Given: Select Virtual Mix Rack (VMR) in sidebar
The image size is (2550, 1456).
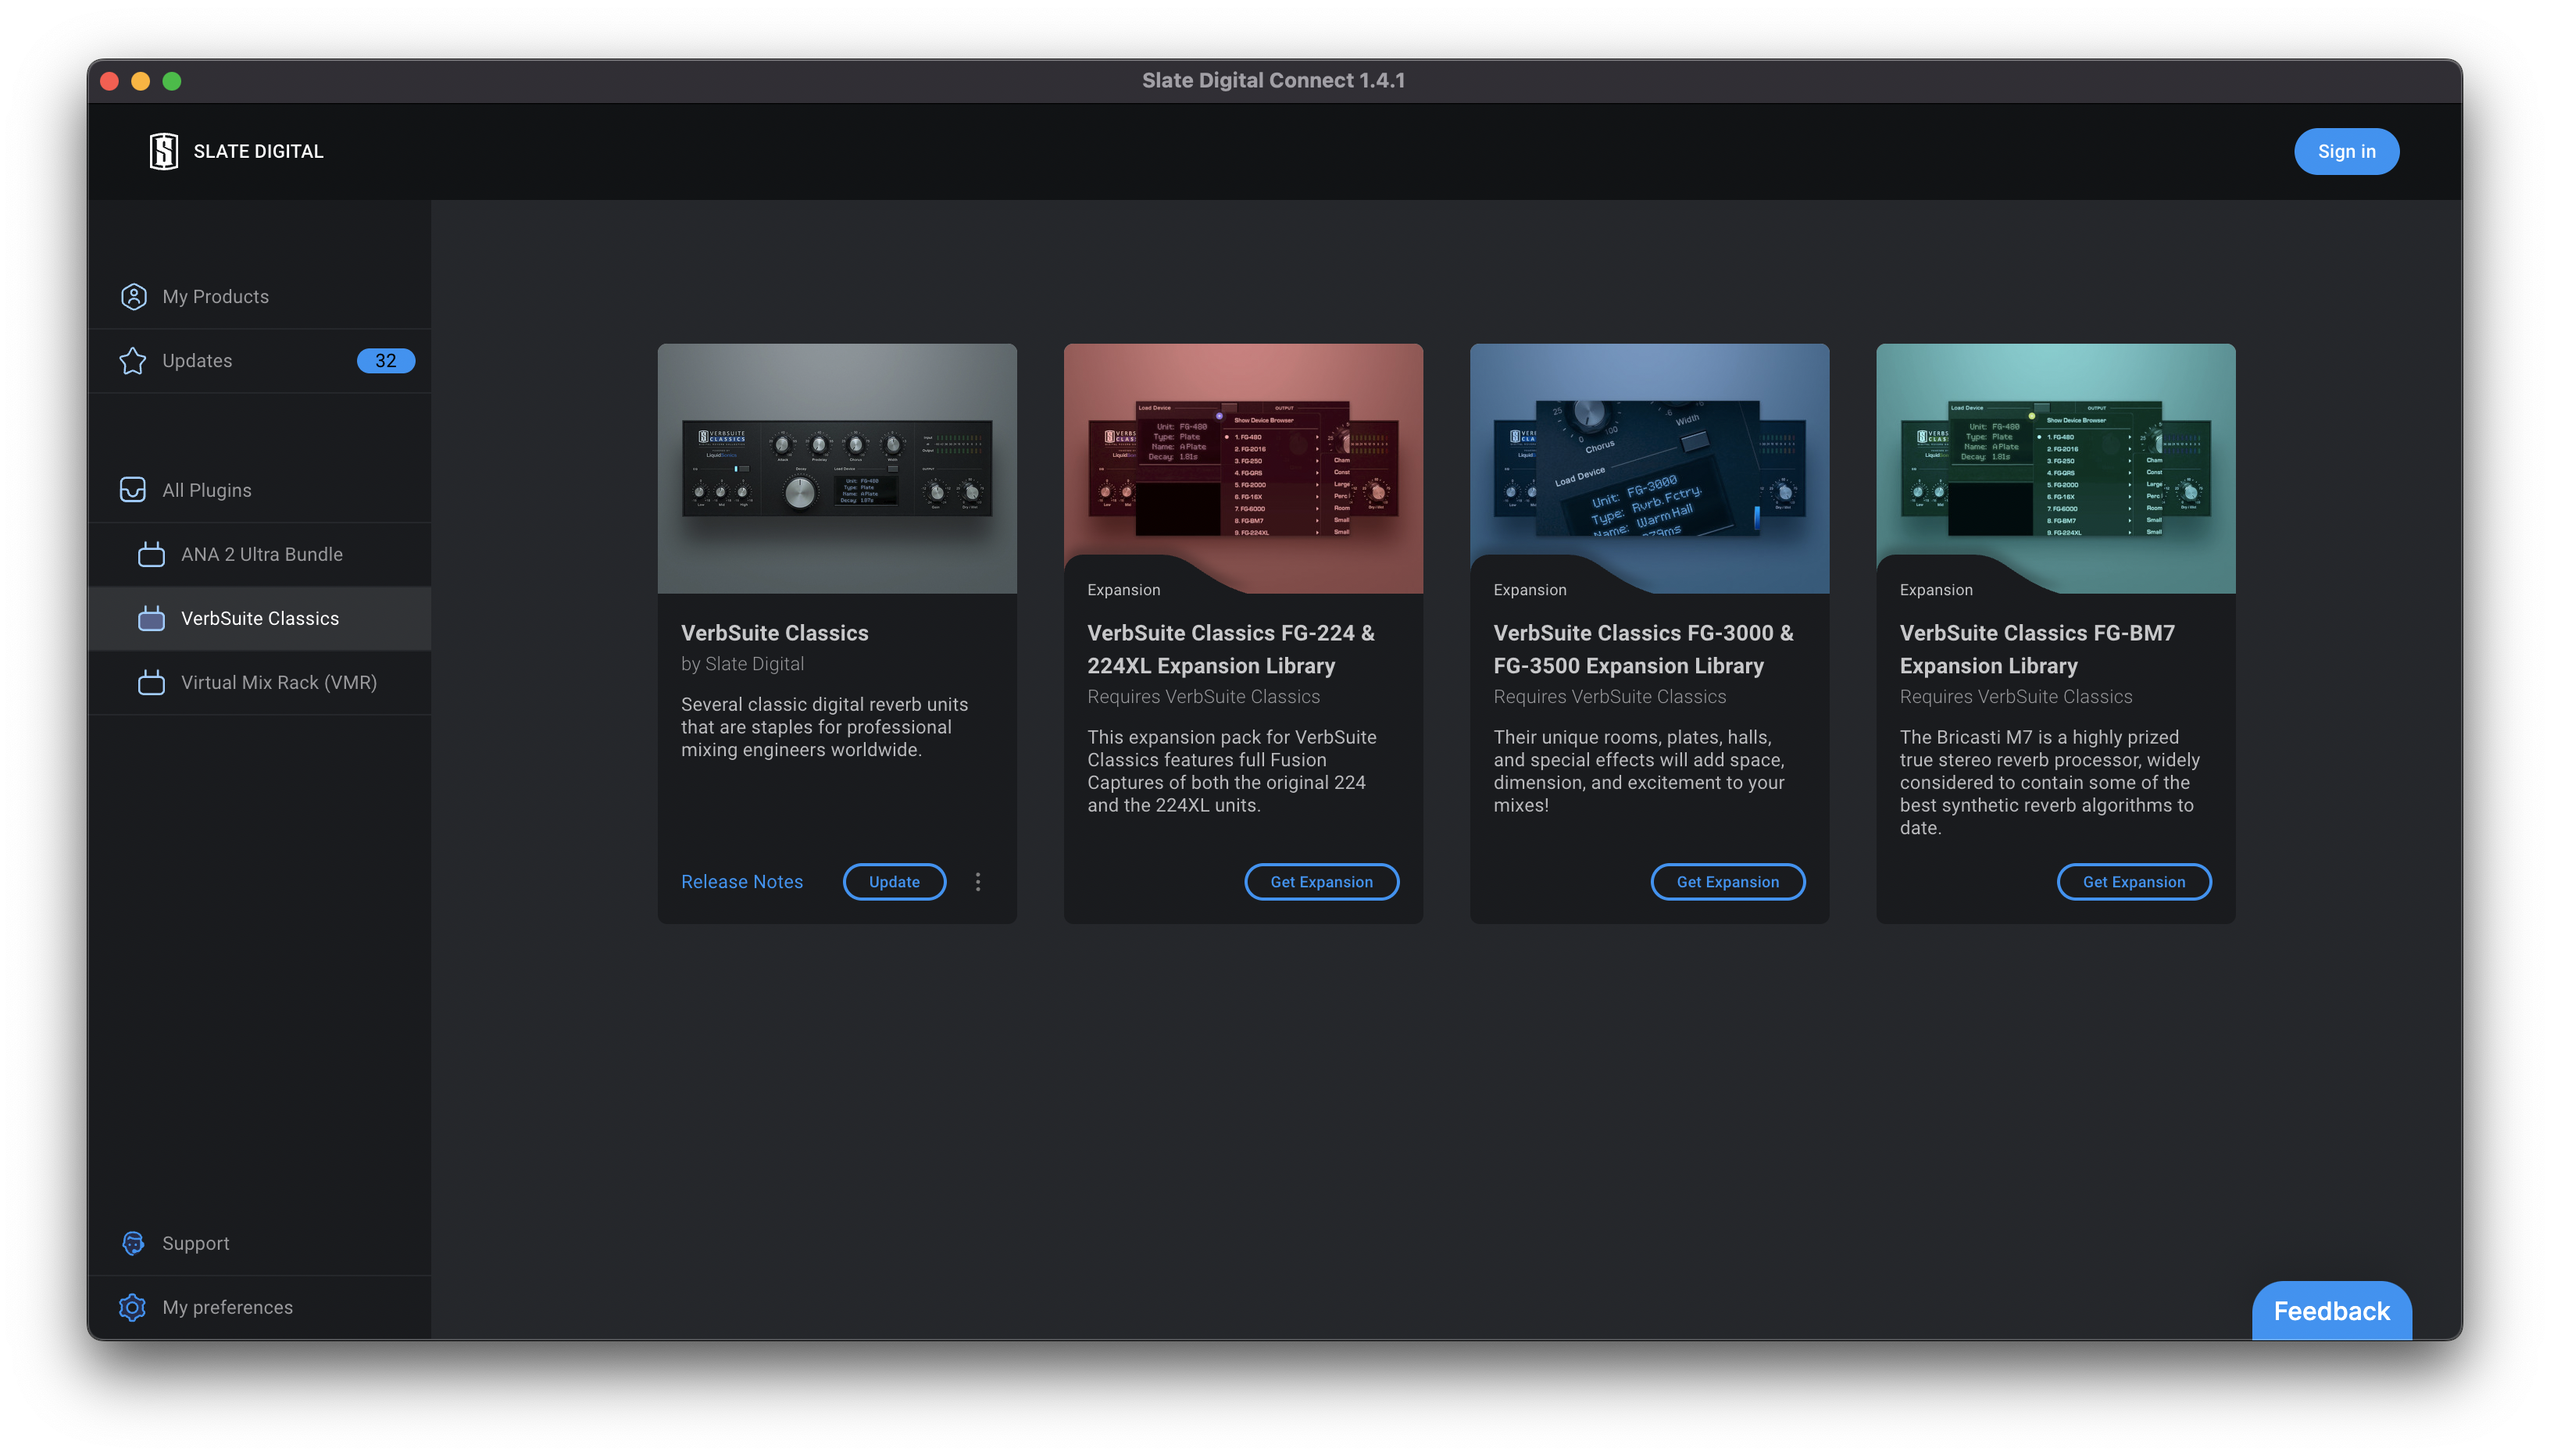Looking at the screenshot, I should (260, 682).
